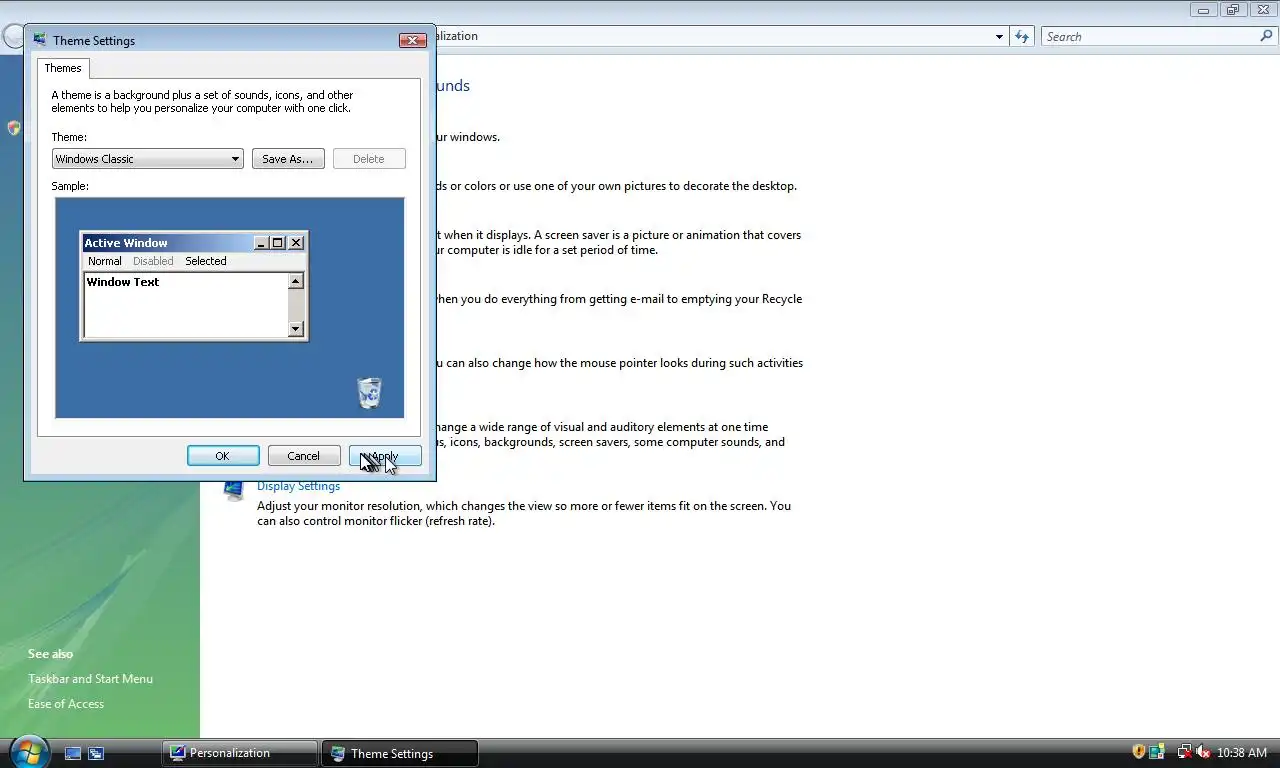The height and width of the screenshot is (768, 1280).
Task: Click the 'Theme:' label
Action: (x=69, y=137)
